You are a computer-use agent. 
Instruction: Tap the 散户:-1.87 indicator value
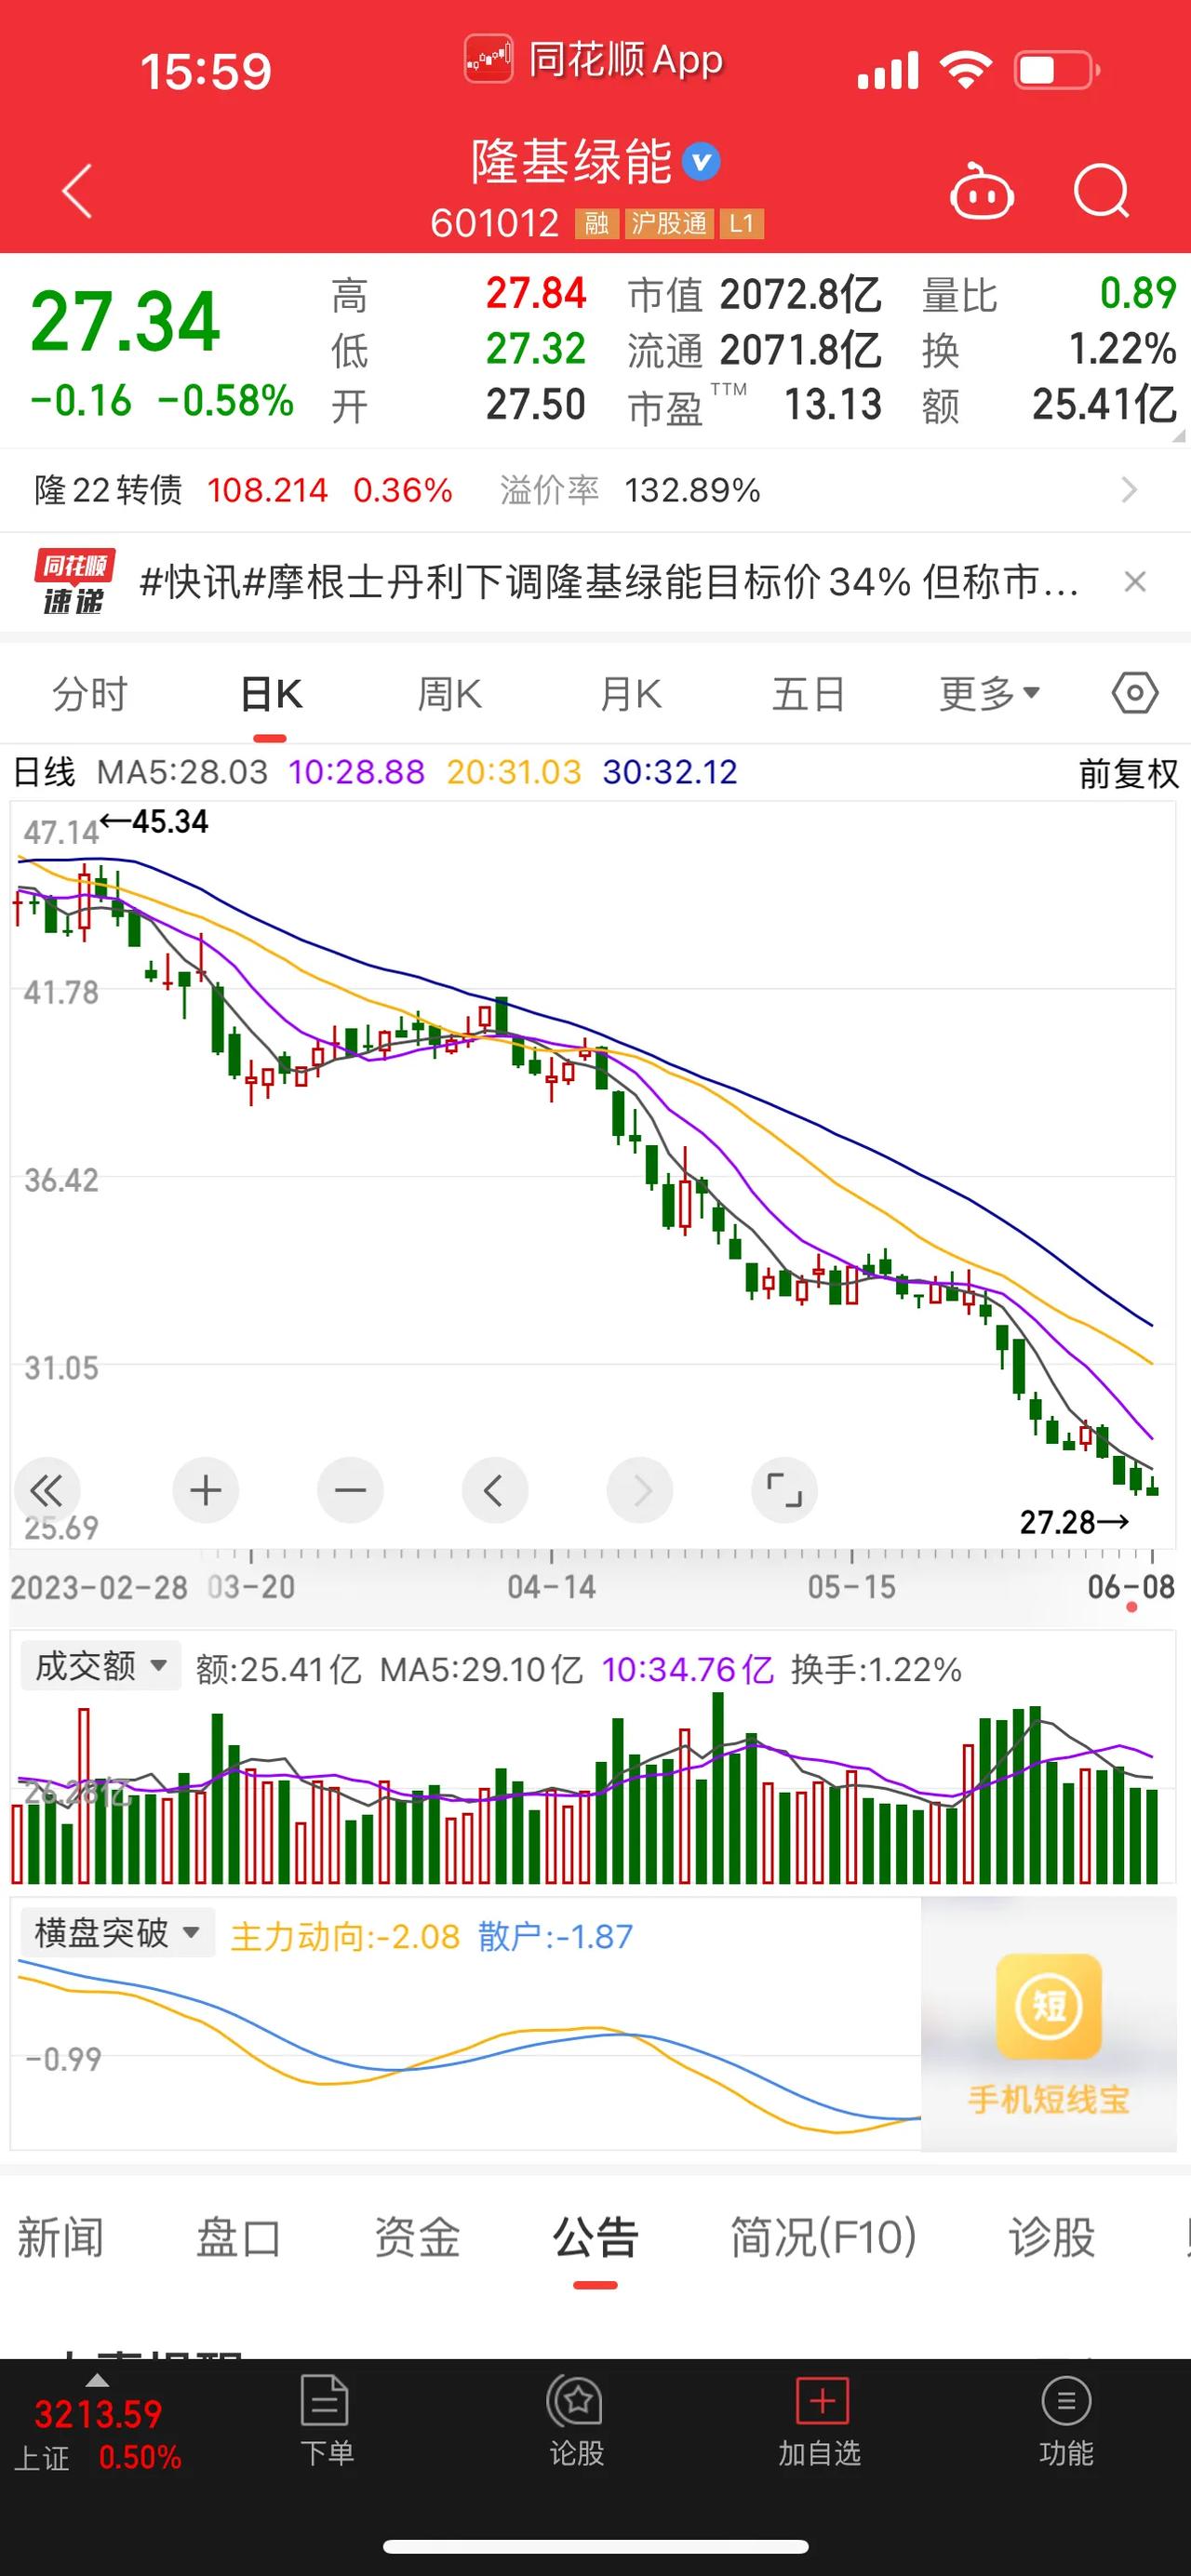(x=555, y=1936)
